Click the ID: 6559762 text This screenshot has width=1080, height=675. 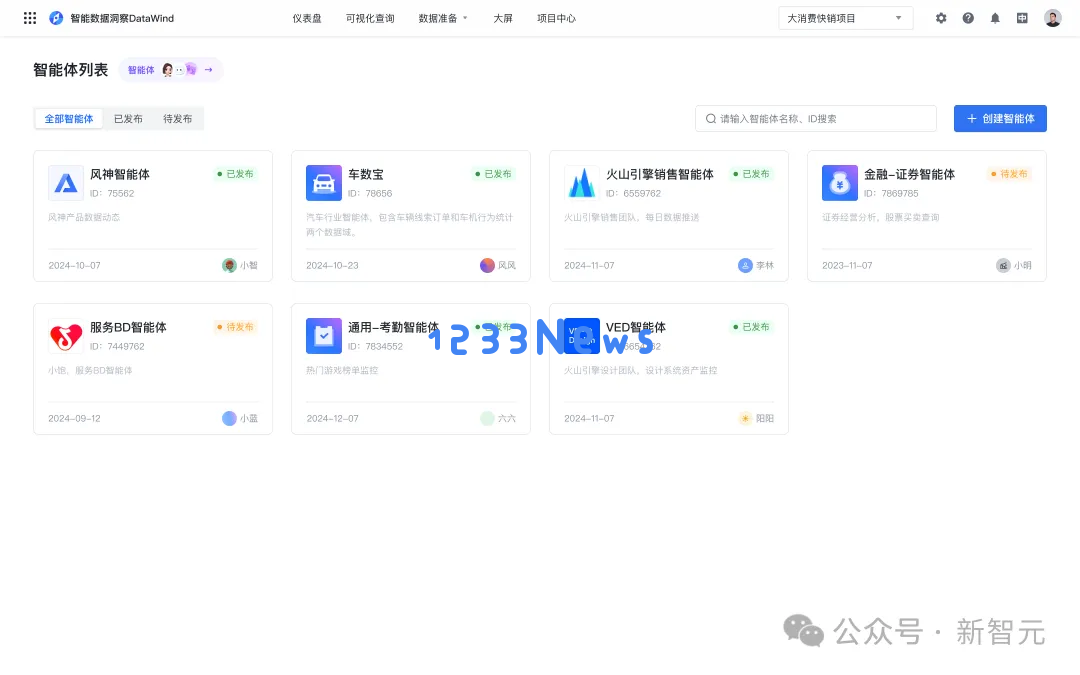pyautogui.click(x=634, y=194)
